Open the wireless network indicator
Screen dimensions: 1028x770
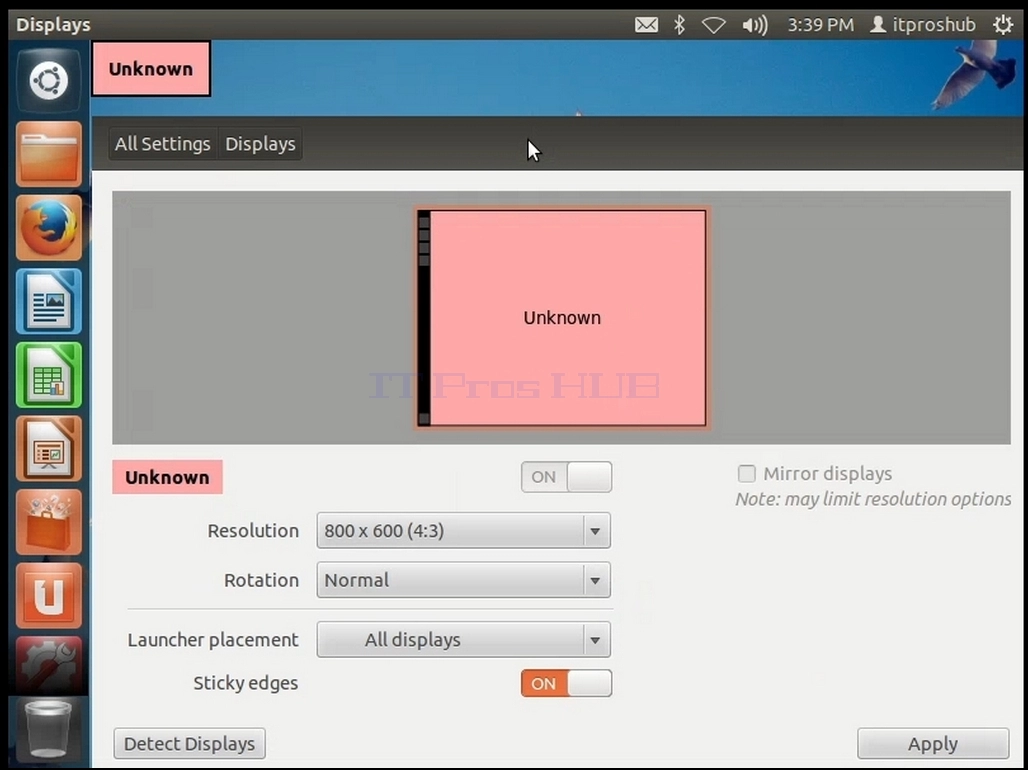pyautogui.click(x=713, y=25)
